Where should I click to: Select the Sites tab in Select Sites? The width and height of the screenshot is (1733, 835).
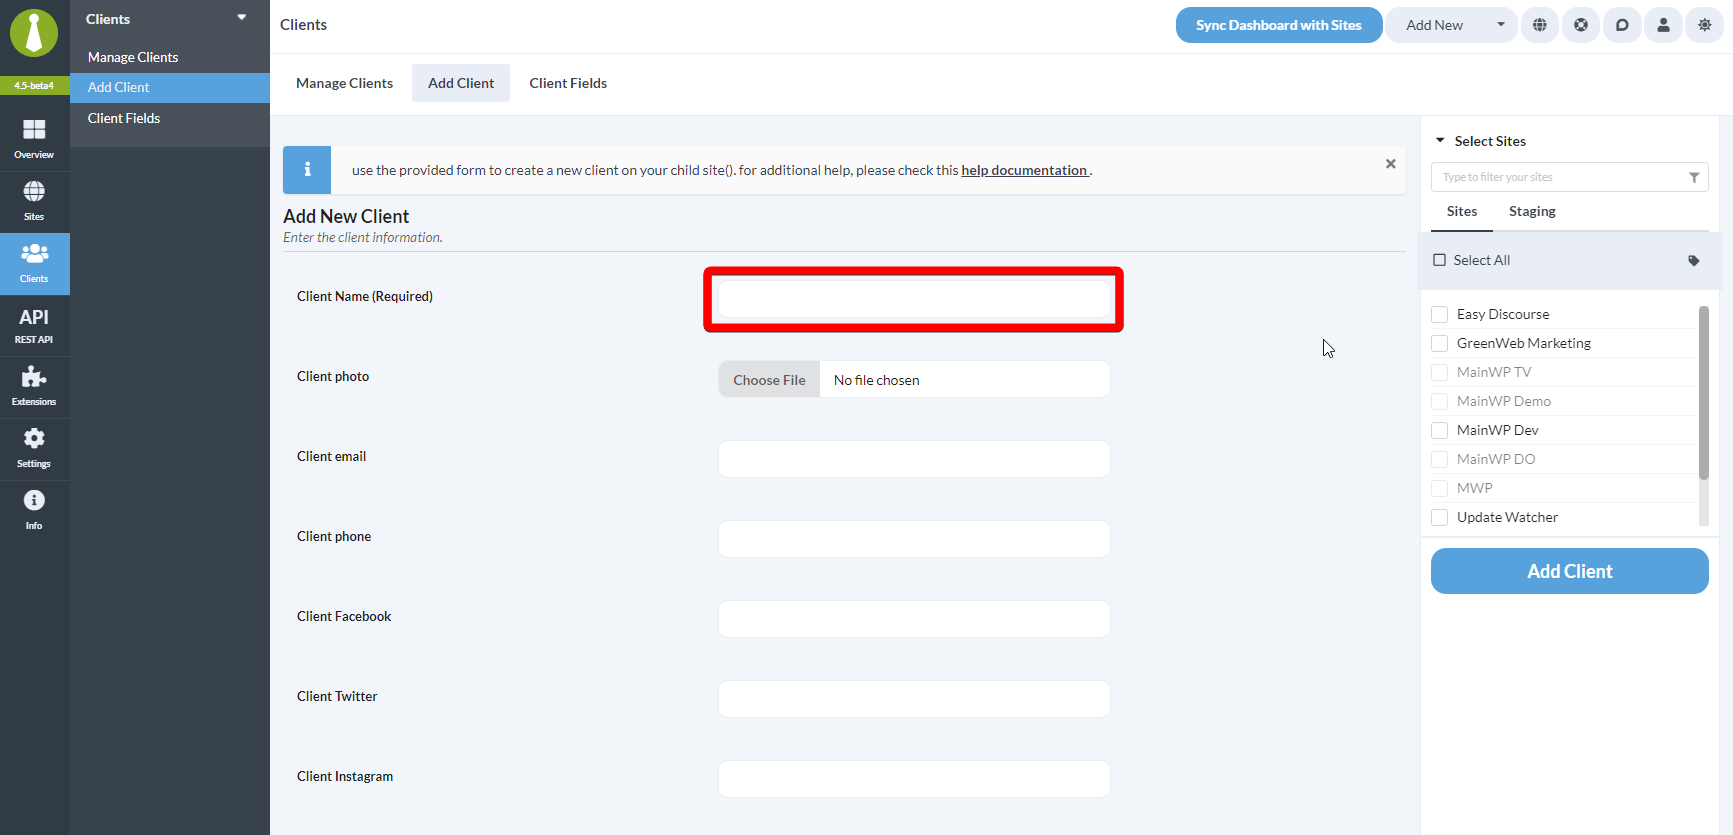click(x=1462, y=211)
